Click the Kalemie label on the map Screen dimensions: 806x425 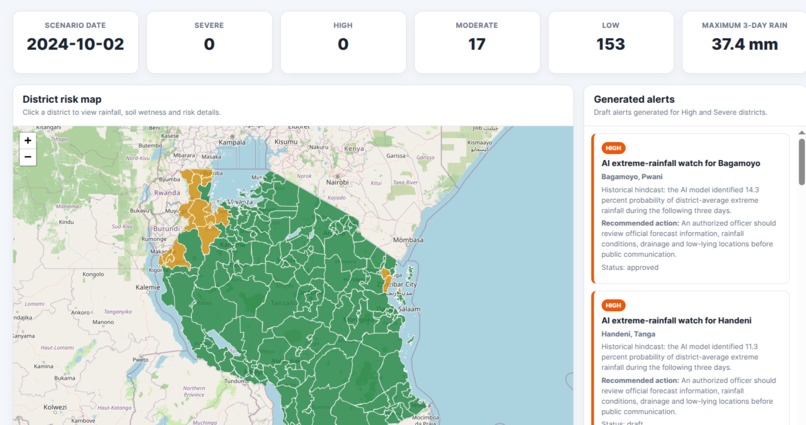148,287
